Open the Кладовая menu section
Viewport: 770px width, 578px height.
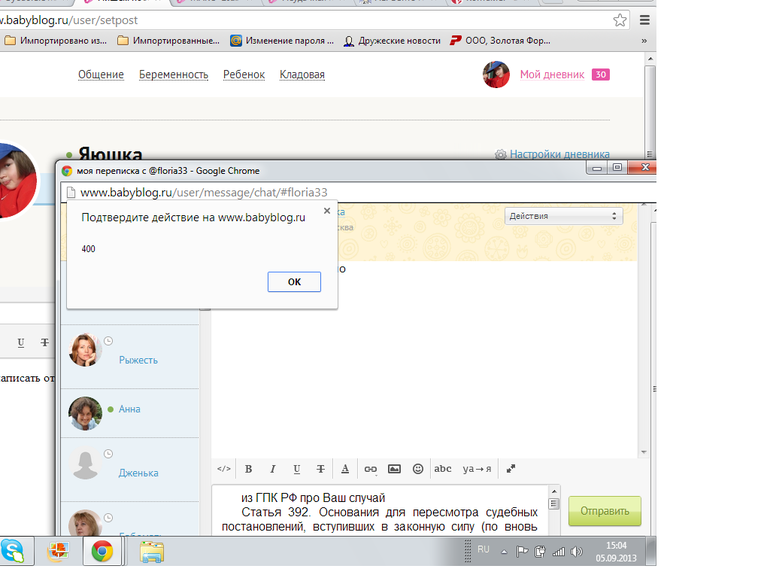point(302,75)
